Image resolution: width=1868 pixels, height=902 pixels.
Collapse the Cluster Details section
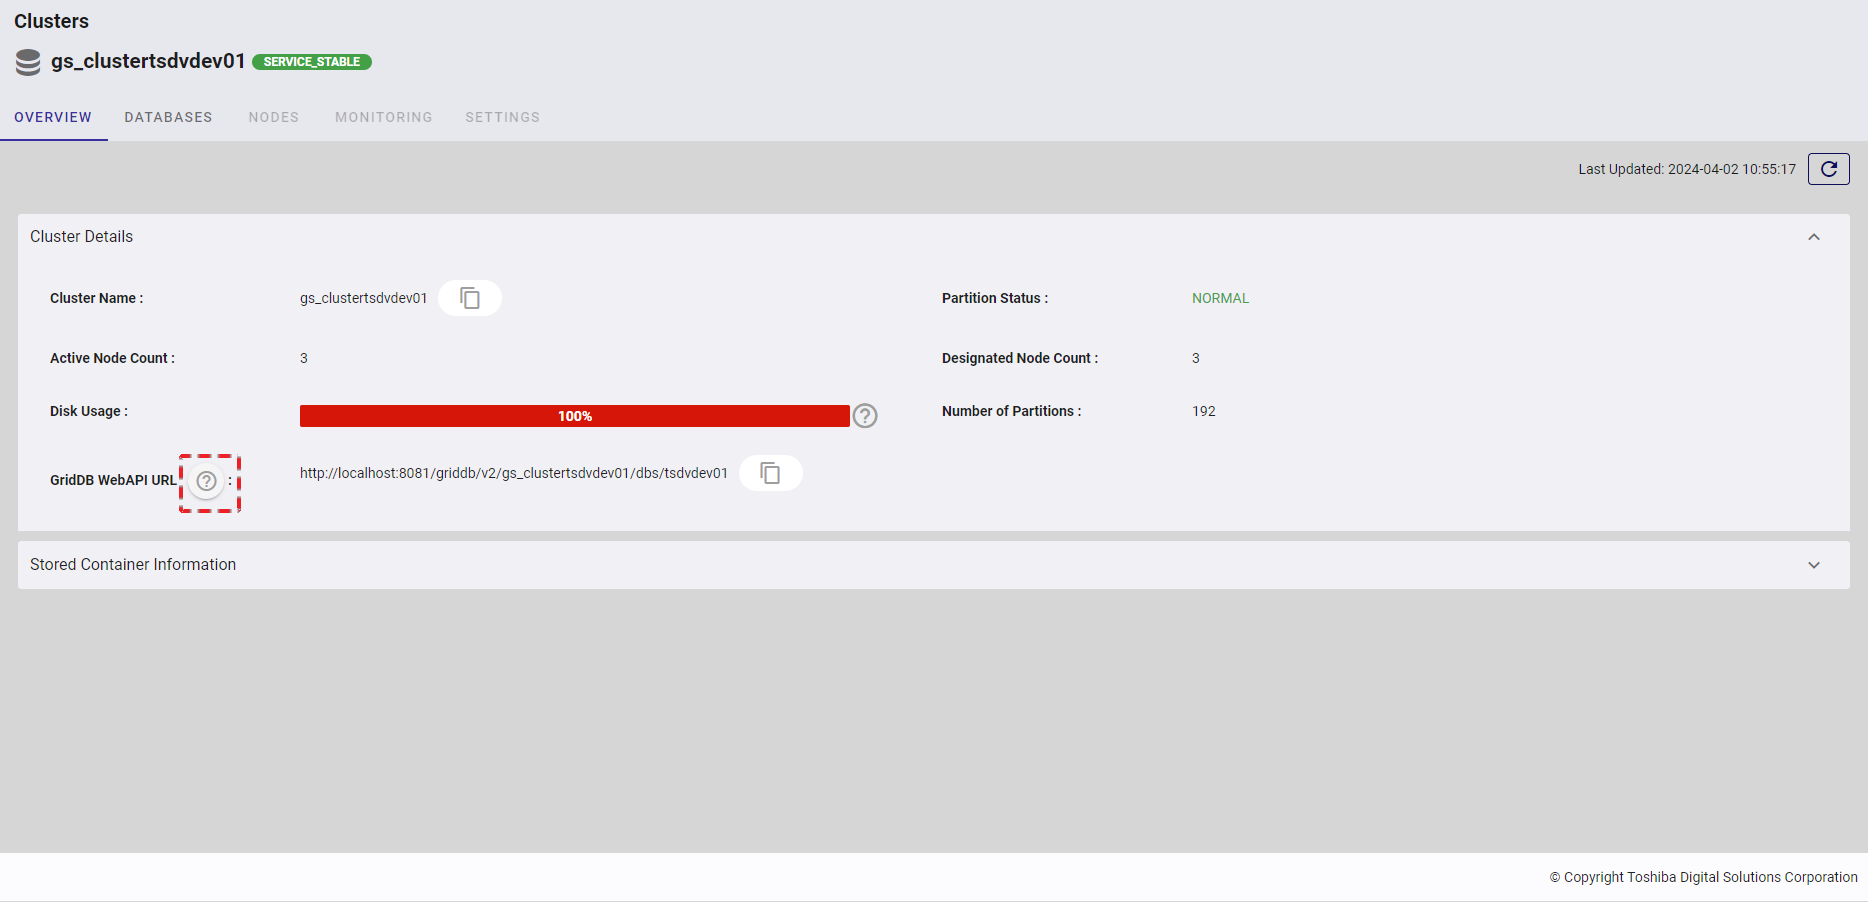click(x=1814, y=237)
